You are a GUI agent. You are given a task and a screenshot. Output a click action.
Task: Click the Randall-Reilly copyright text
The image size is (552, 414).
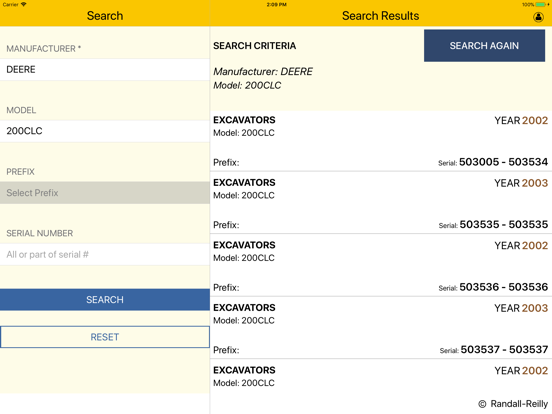pyautogui.click(x=513, y=404)
